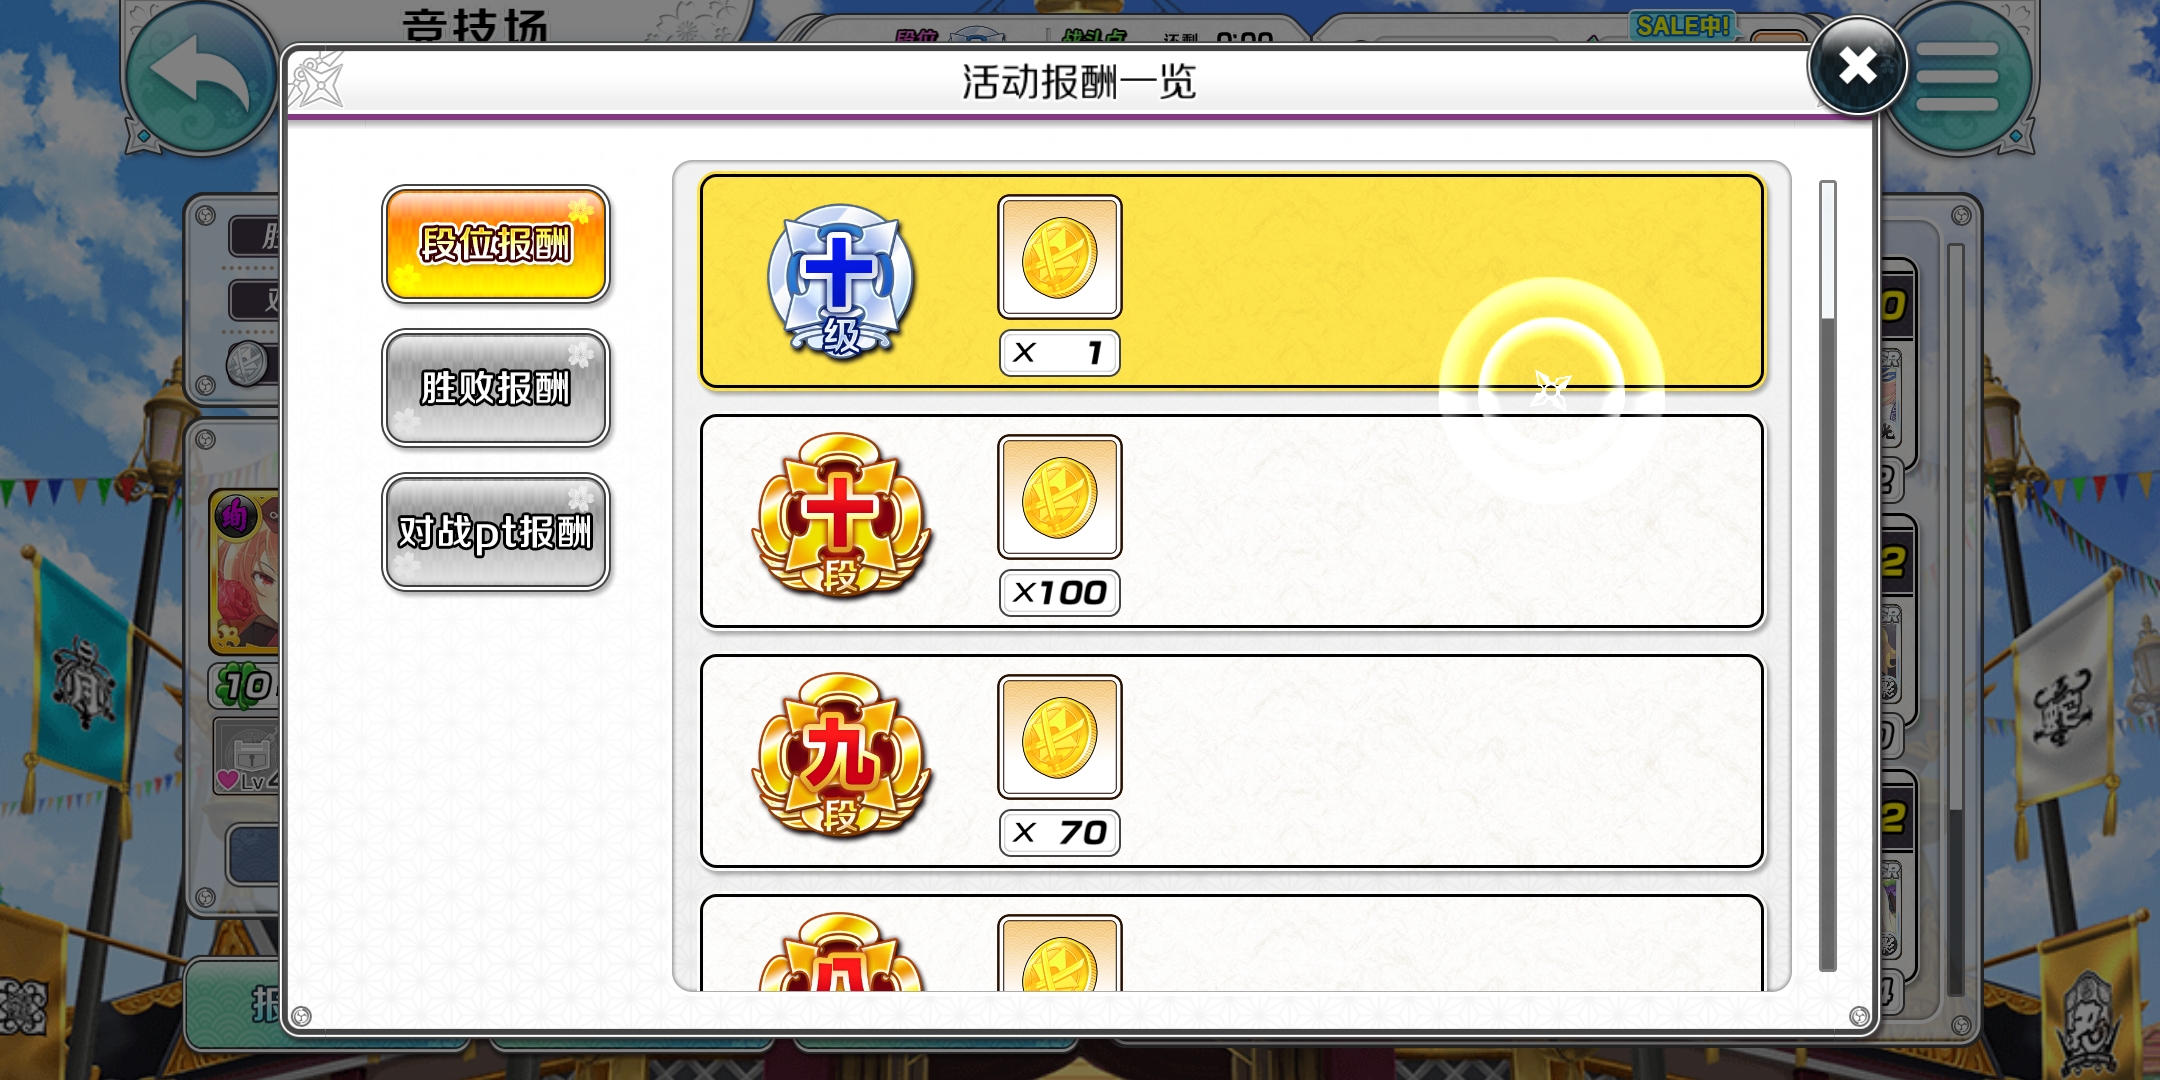The image size is (2160, 1080).
Task: Tap the x100 quantity label
Action: coord(1060,593)
